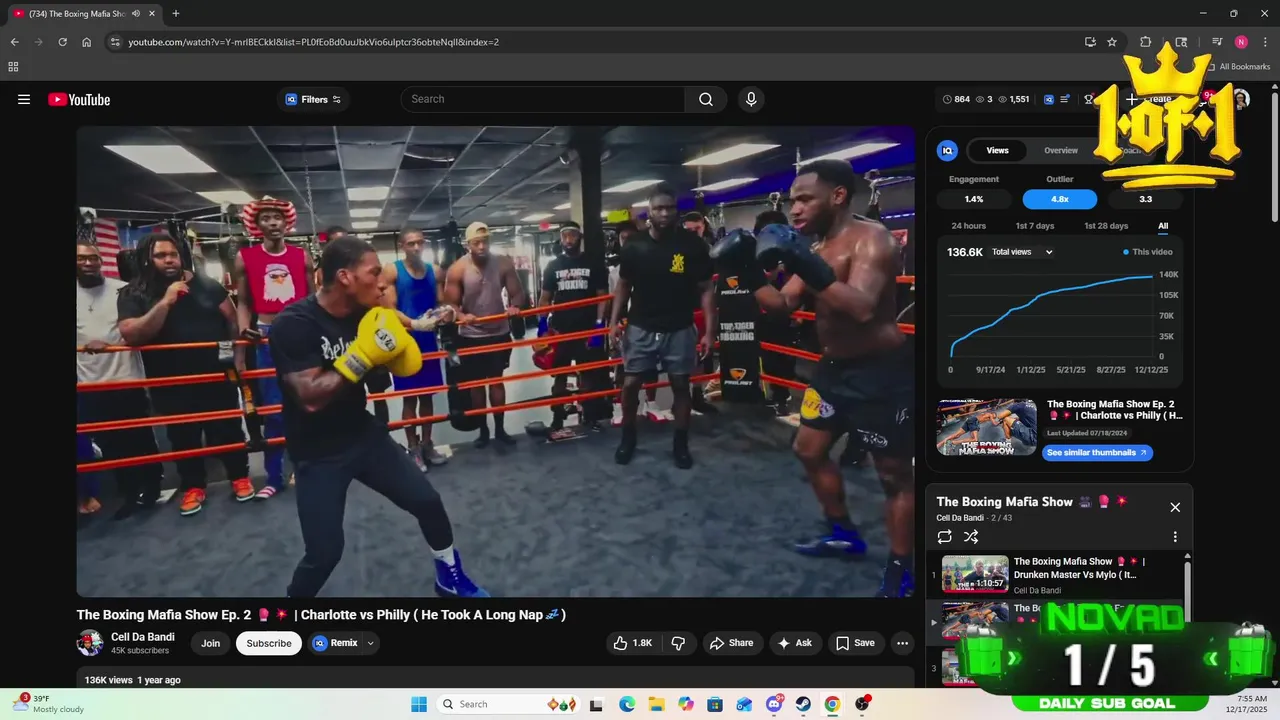Open the apps grid in the bookmarks bar

point(13,67)
